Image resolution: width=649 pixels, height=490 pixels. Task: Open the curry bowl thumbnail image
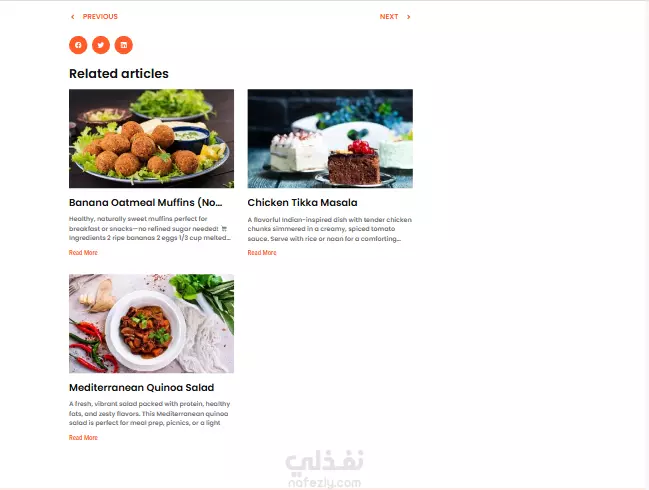pos(151,324)
